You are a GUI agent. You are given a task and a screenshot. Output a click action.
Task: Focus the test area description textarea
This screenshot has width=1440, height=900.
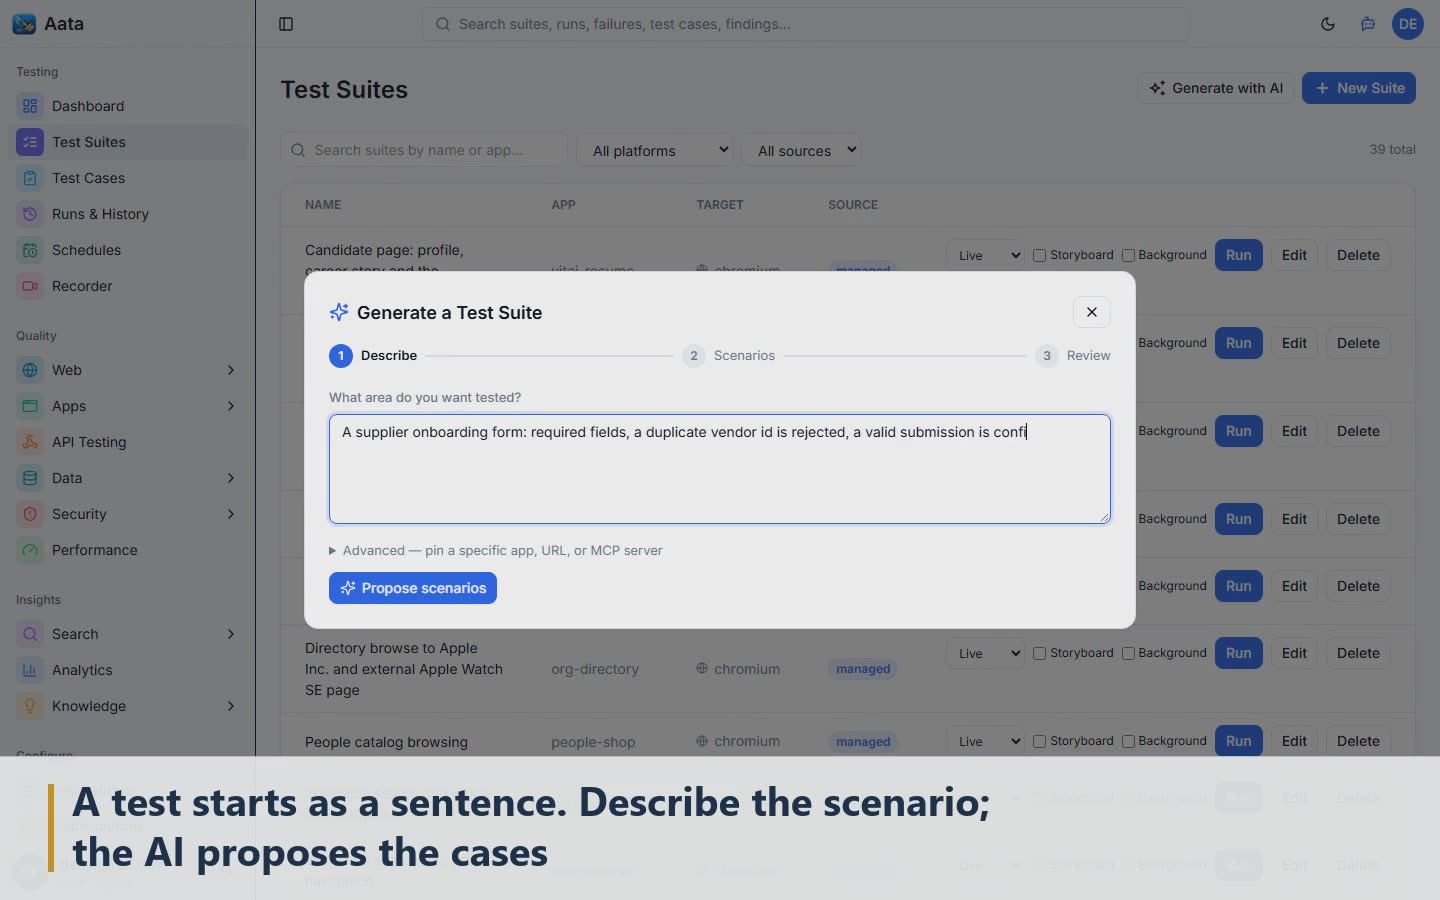click(720, 469)
